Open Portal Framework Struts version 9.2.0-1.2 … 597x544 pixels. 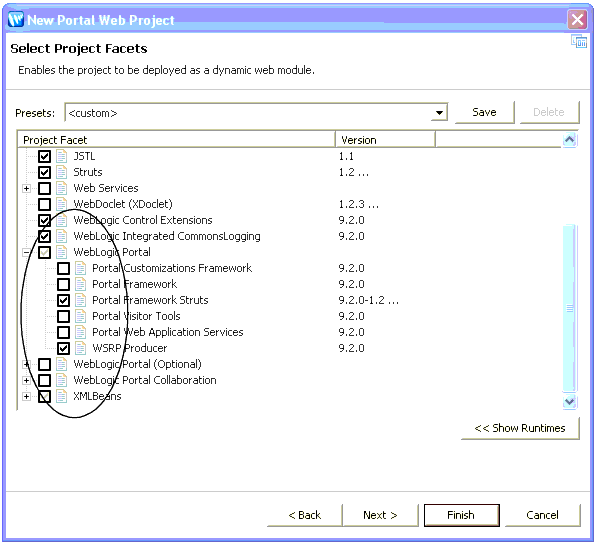point(369,300)
